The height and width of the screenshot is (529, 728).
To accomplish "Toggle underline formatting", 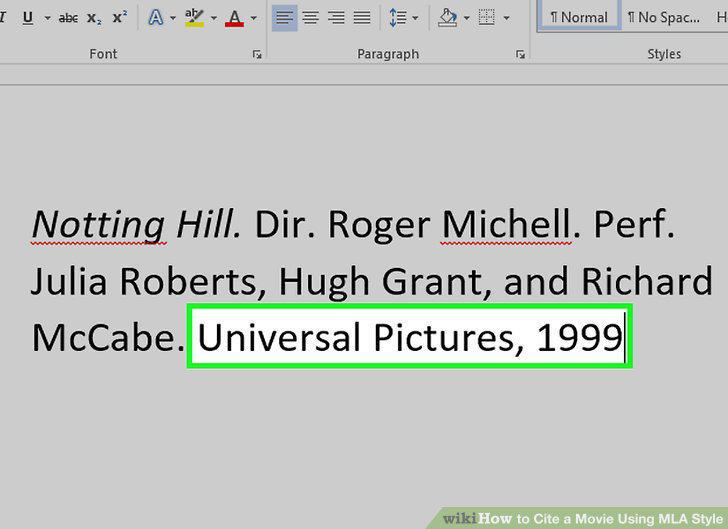I will click(x=28, y=18).
